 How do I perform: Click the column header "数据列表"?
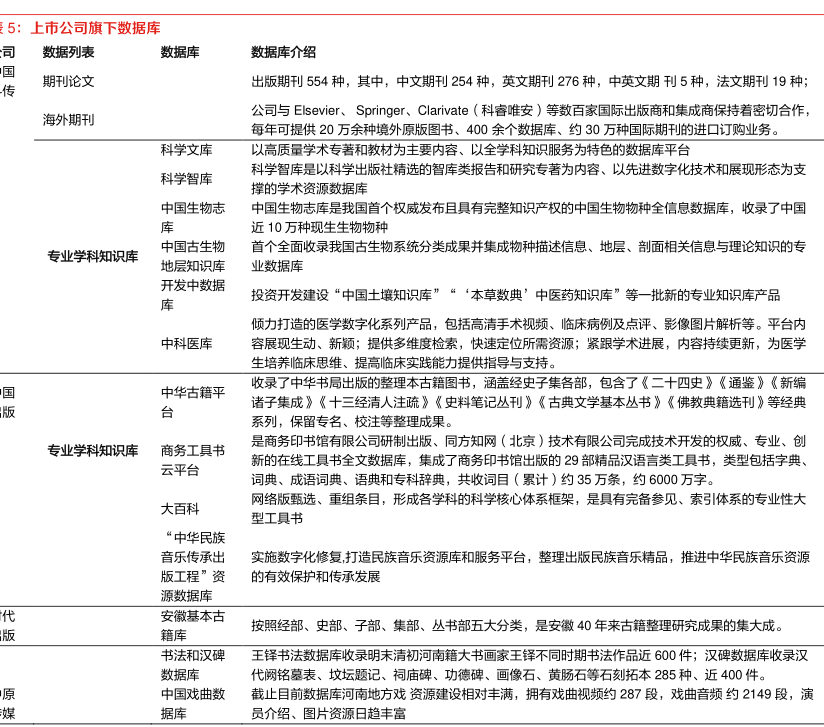click(68, 52)
